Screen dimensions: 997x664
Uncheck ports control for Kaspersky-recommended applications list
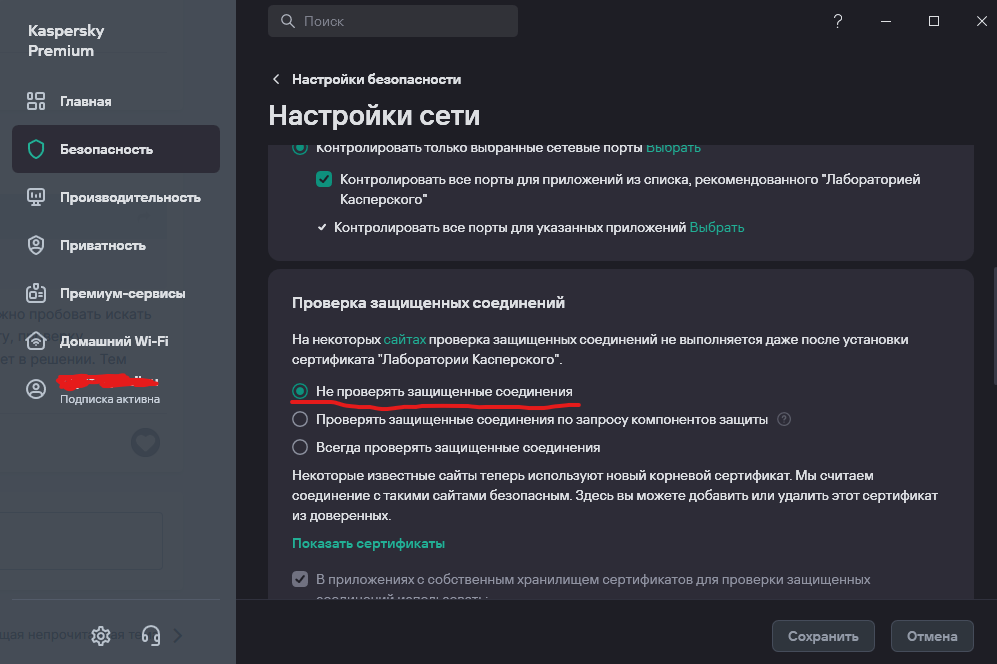pos(324,179)
